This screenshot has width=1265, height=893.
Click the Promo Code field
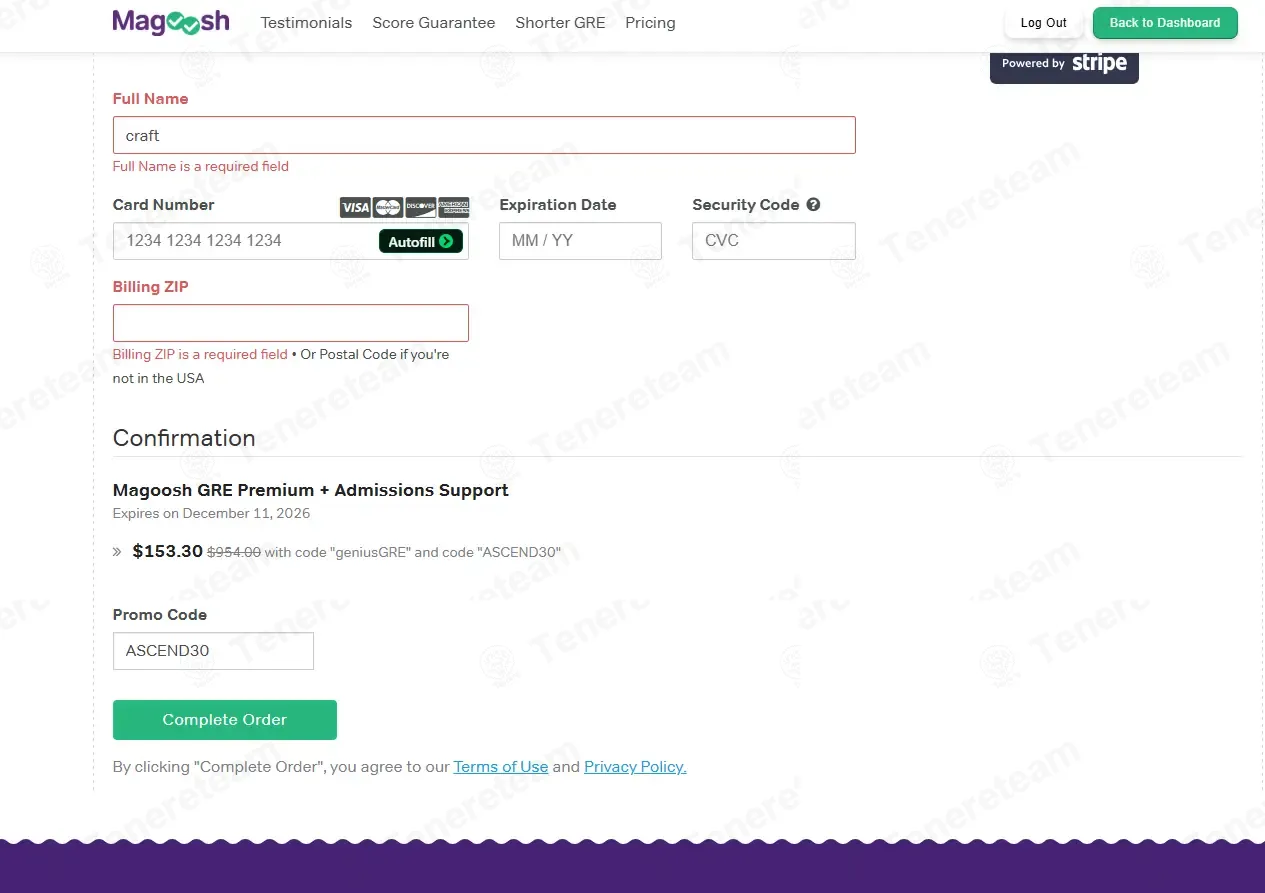point(213,651)
